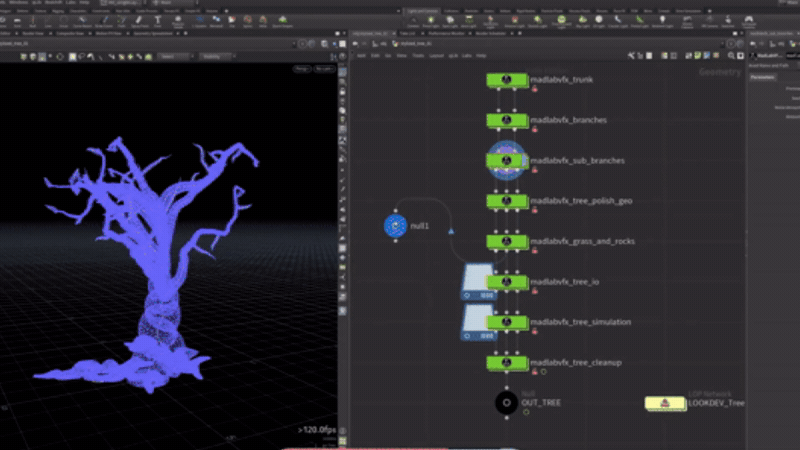Viewport: 800px width, 450px height.
Task: Add a Distant Light from the shelf
Action: 538,22
